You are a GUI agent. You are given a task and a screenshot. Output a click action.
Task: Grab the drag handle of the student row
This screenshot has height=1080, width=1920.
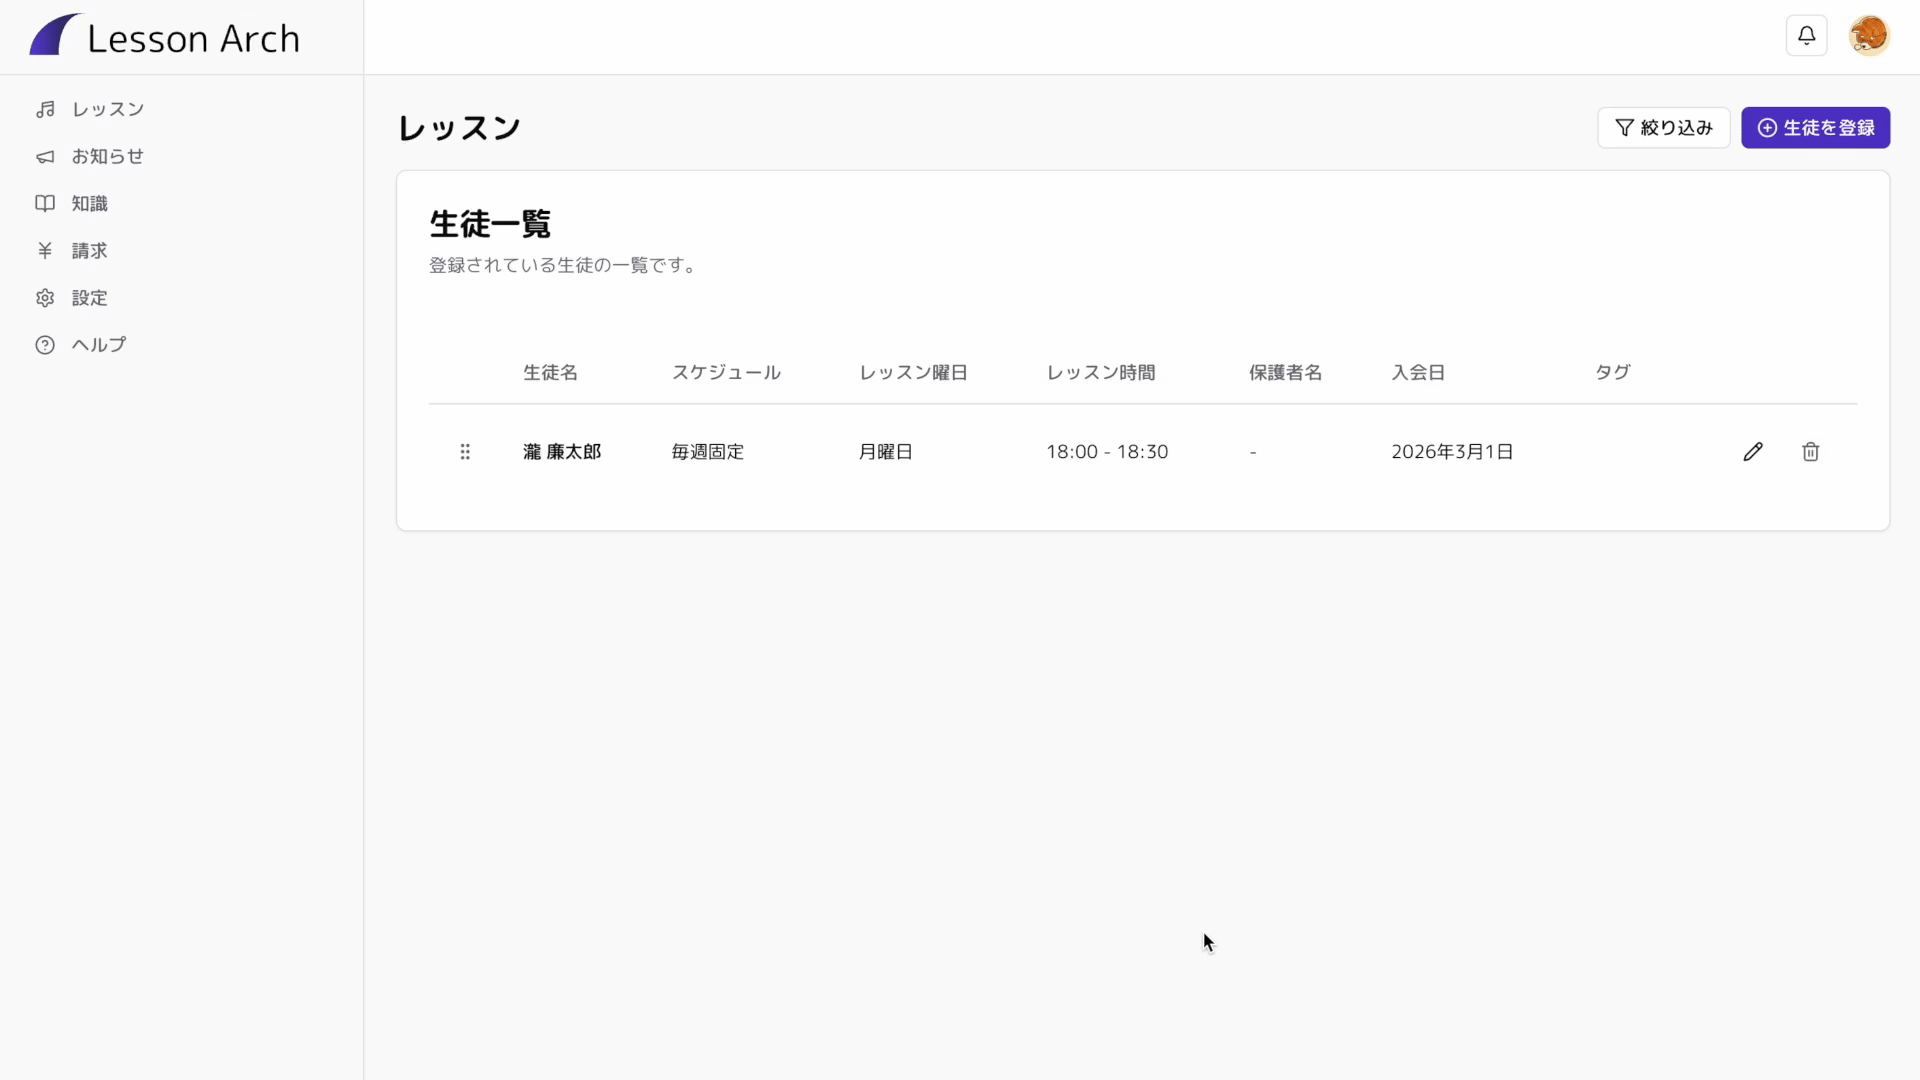click(465, 452)
